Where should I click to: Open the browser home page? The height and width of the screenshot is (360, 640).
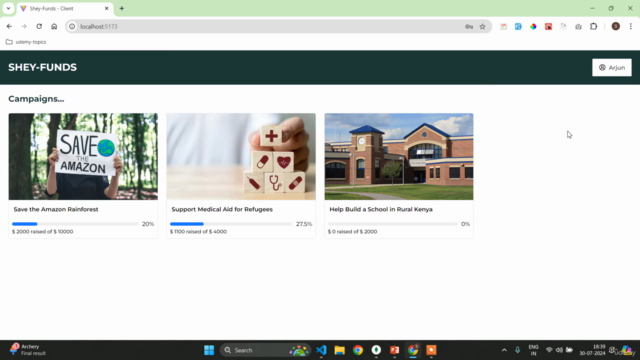click(x=54, y=27)
